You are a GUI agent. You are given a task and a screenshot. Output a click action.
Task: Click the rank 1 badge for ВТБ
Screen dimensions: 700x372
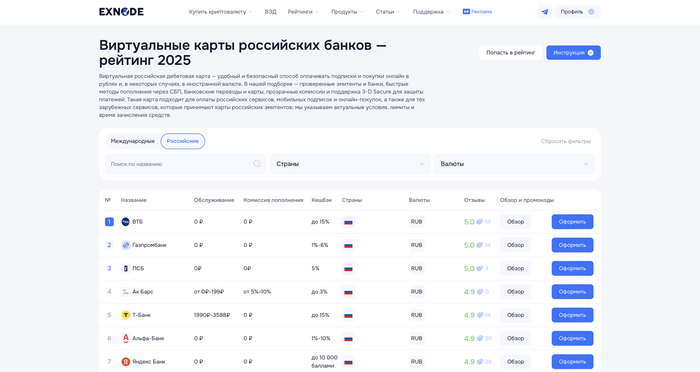[109, 222]
